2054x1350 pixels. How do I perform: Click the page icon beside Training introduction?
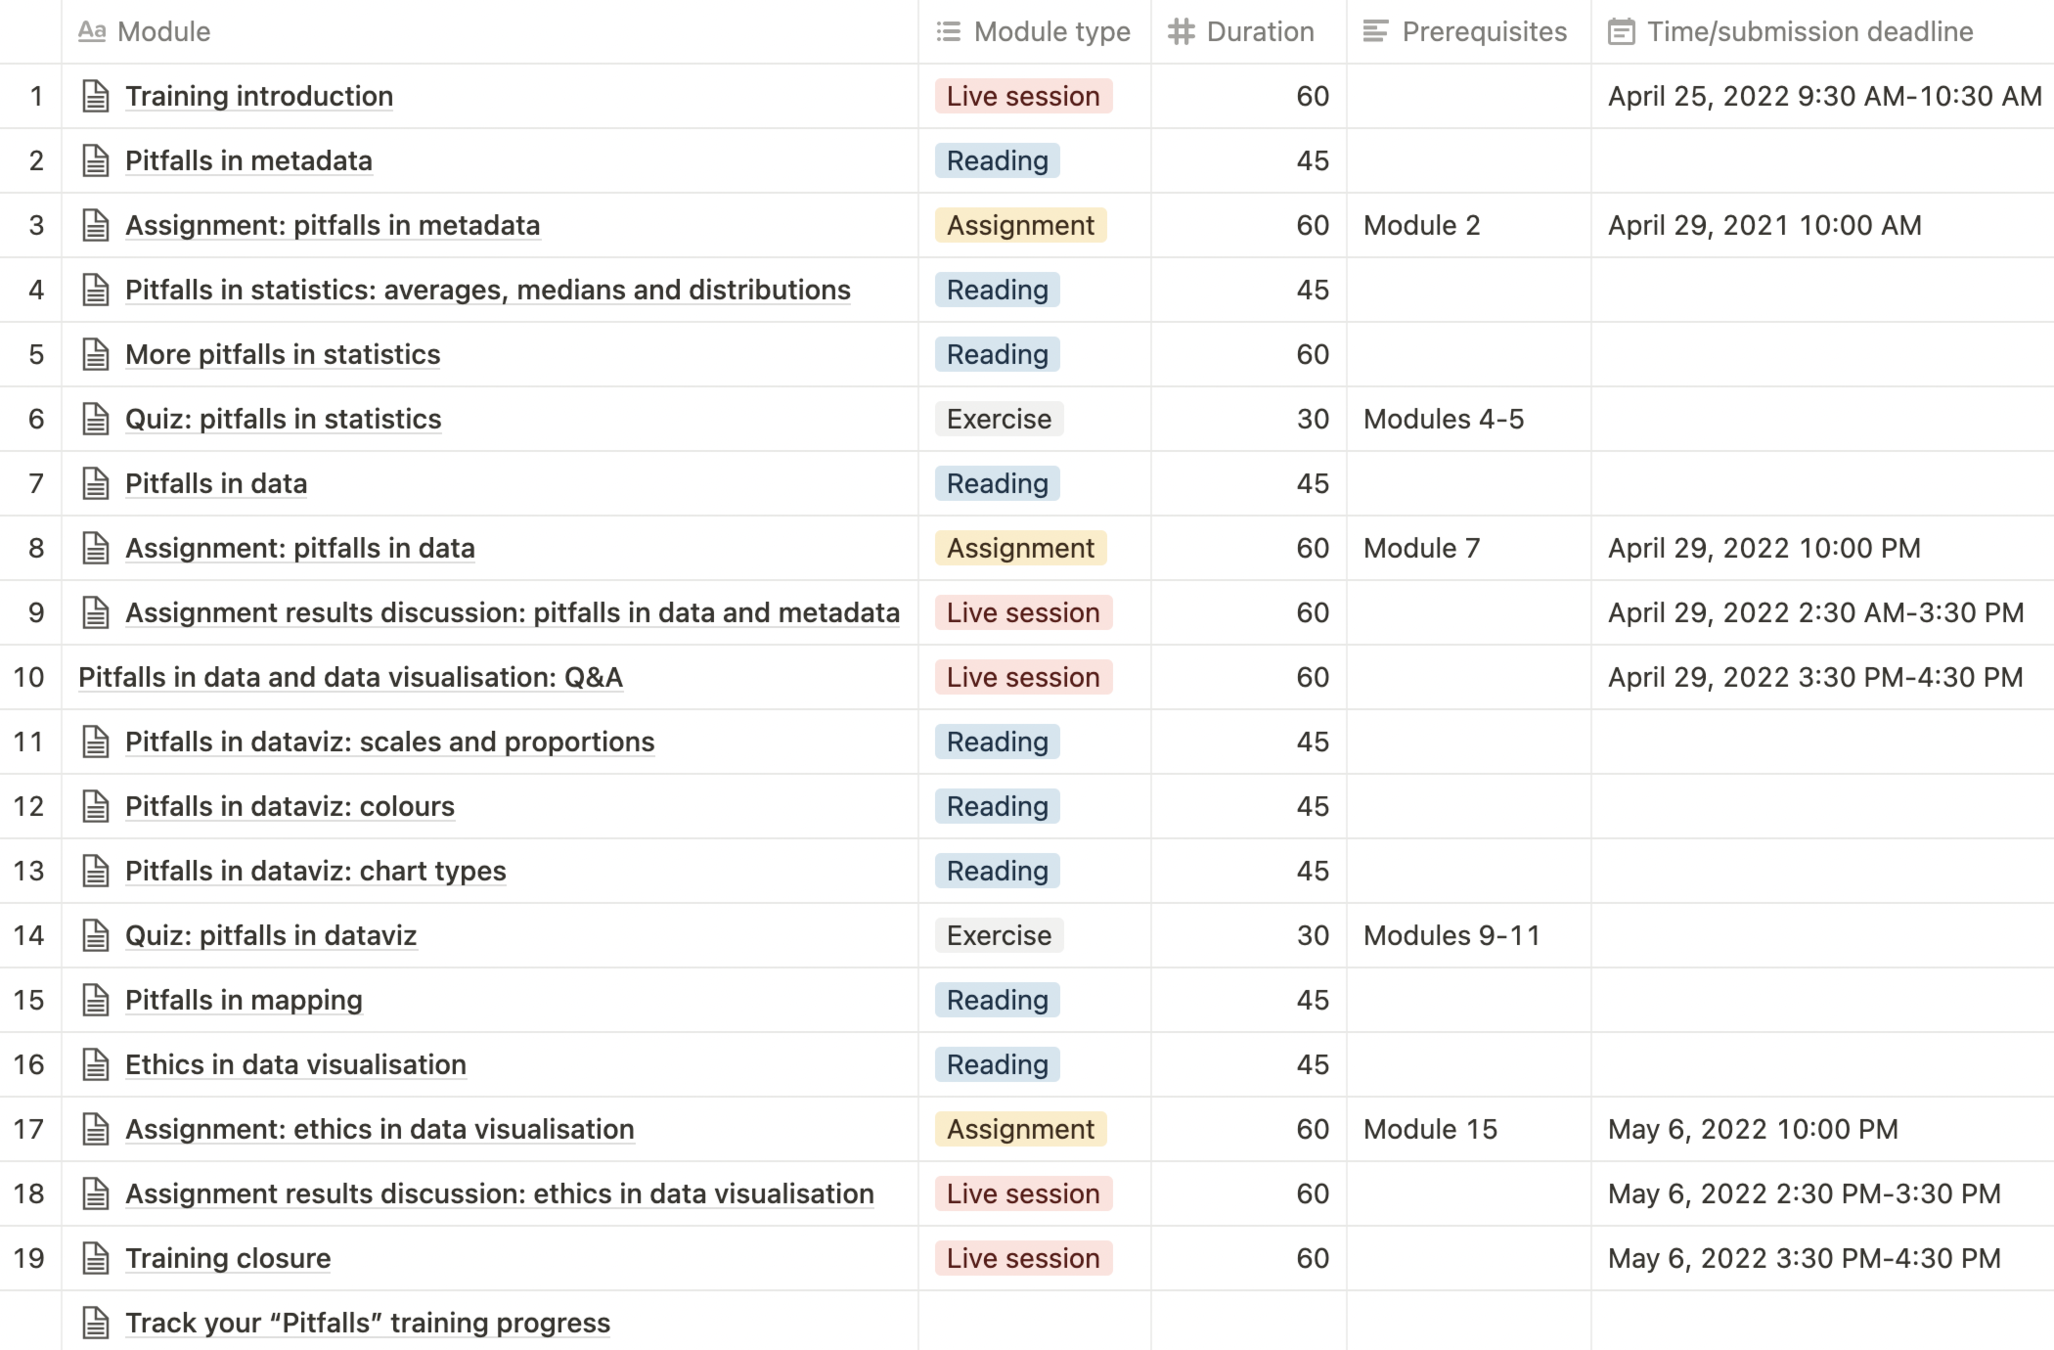[95, 96]
